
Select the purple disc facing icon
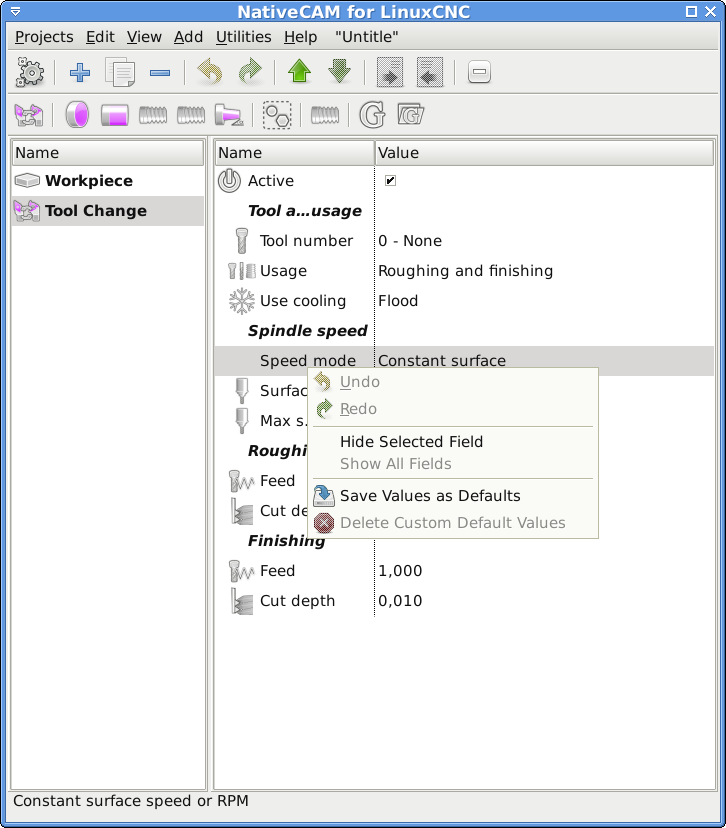[77, 115]
